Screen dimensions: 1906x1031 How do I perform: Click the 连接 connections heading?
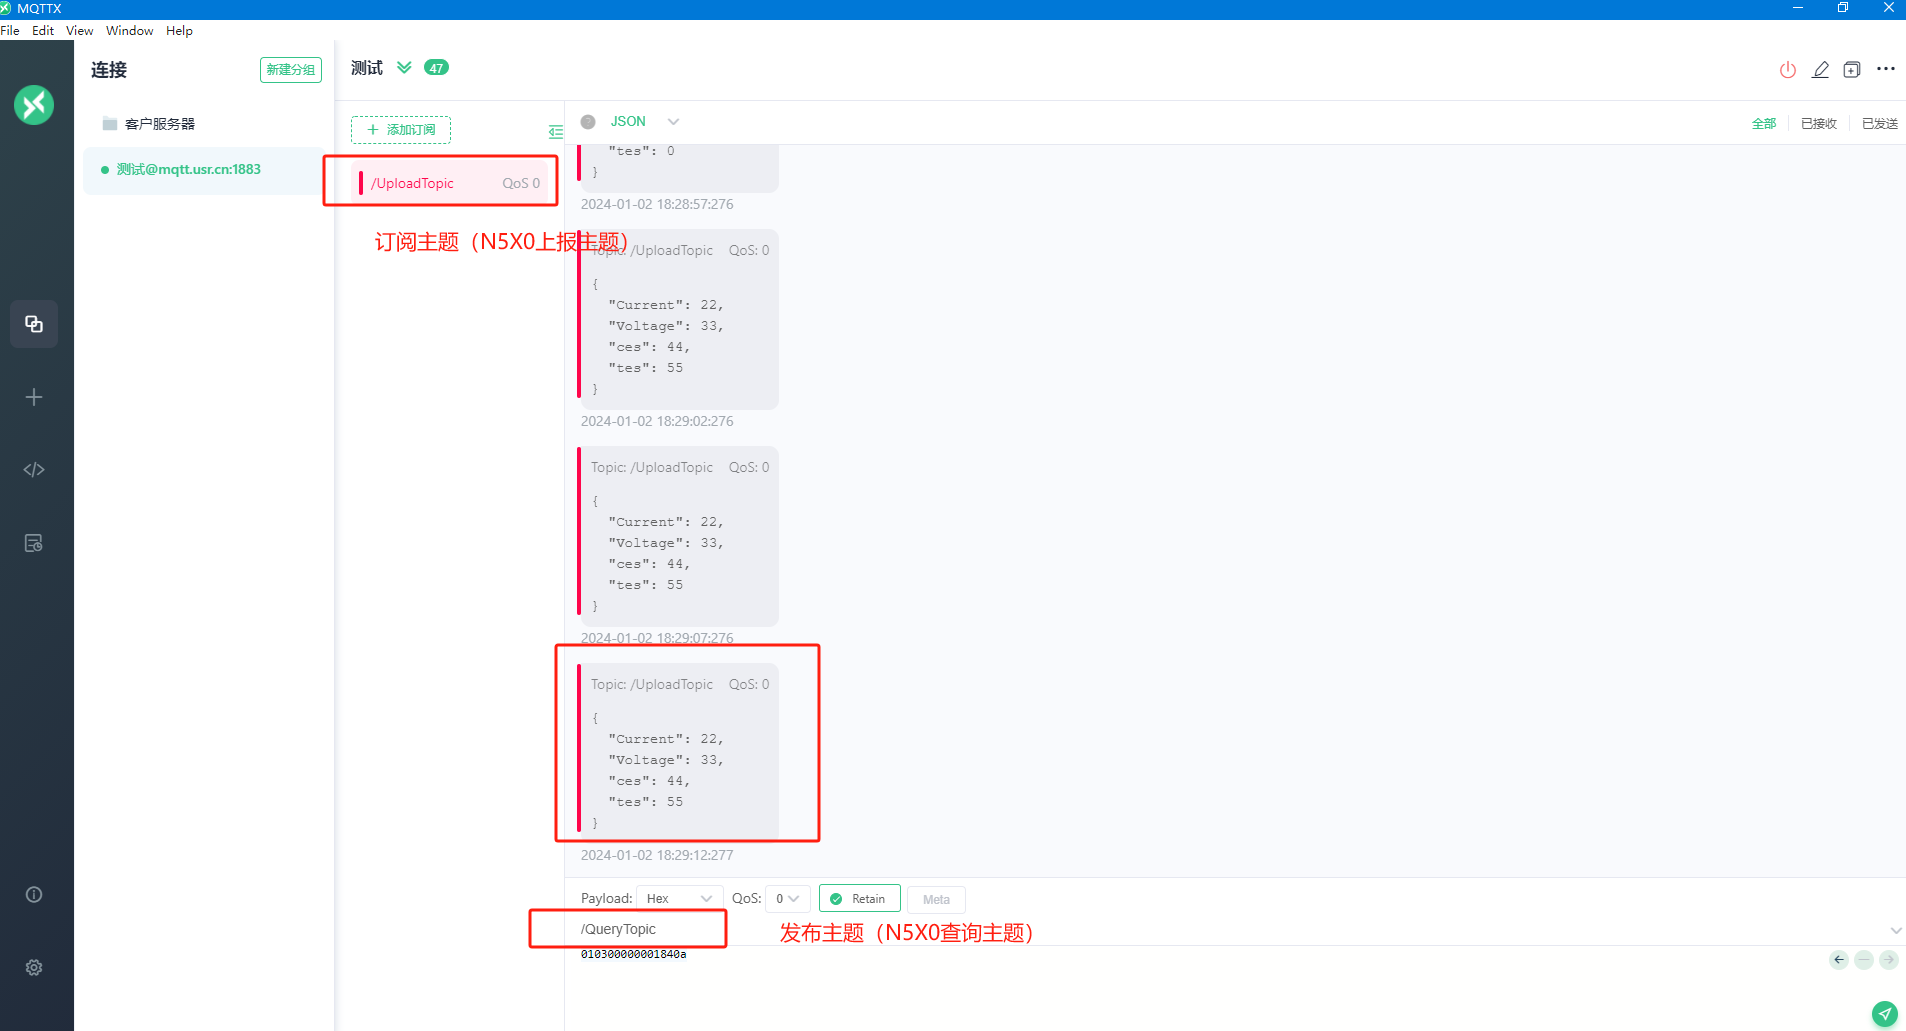(x=109, y=70)
